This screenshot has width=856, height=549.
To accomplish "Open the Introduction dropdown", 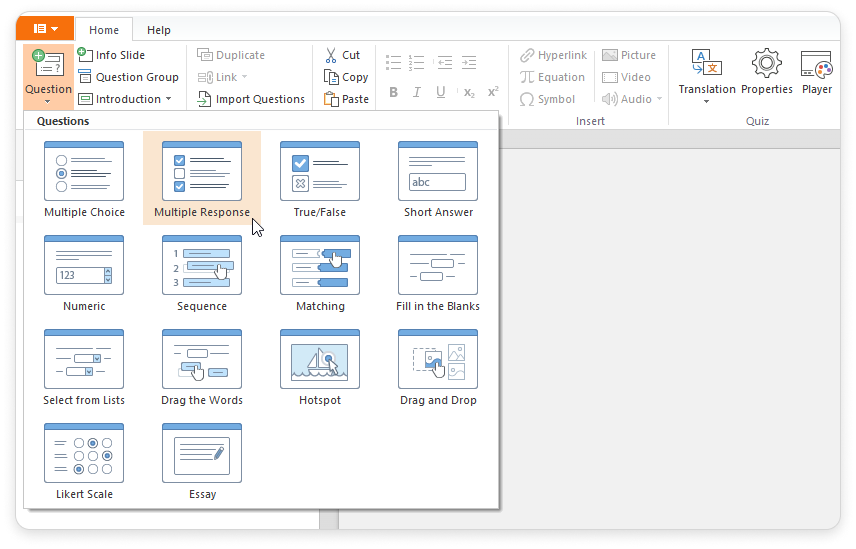I will coord(126,99).
